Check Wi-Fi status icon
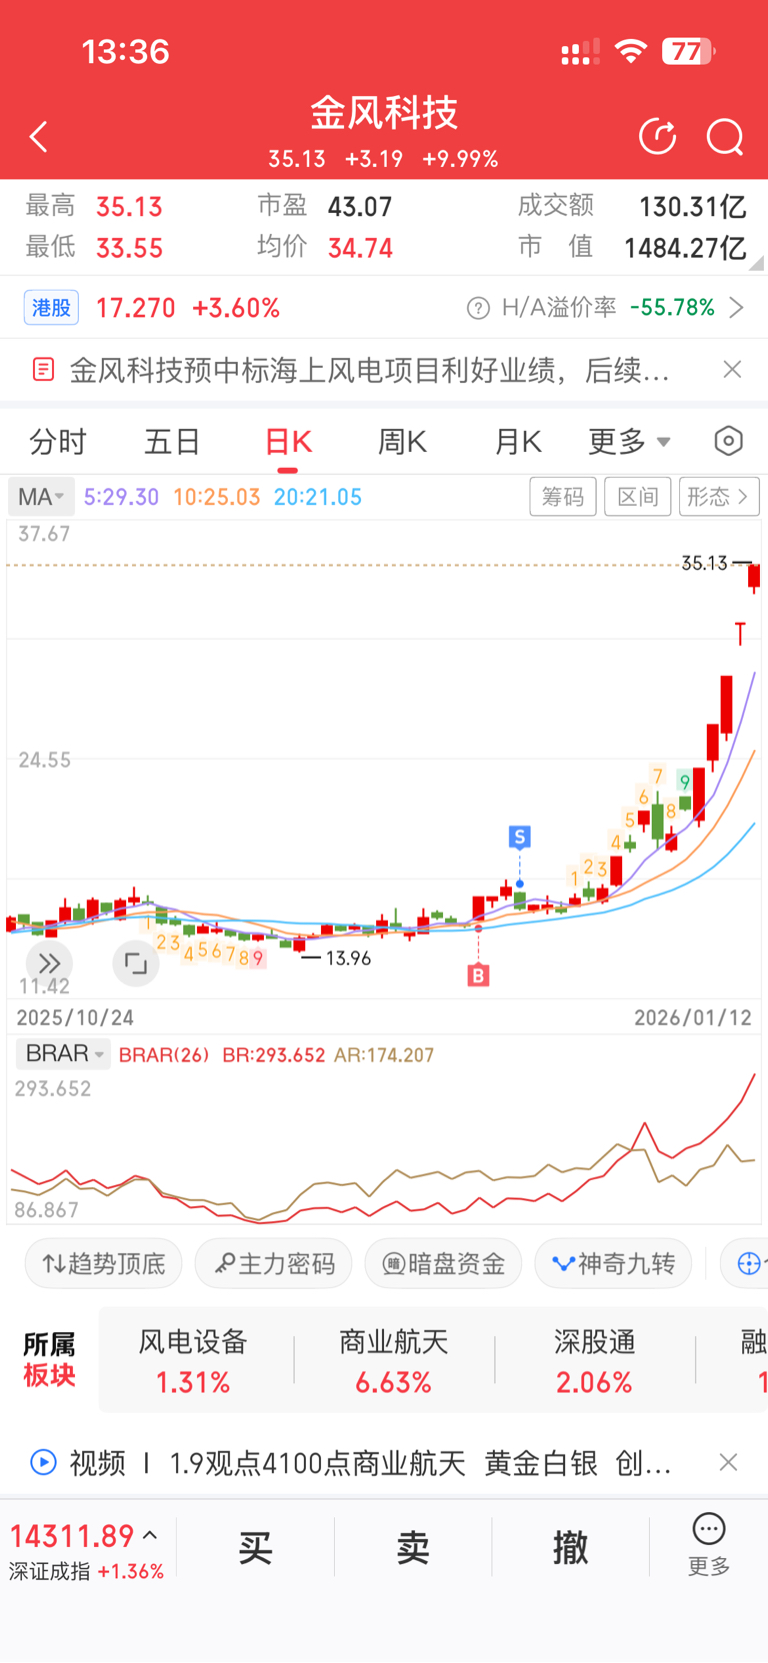This screenshot has height=1663, width=768. tap(631, 51)
